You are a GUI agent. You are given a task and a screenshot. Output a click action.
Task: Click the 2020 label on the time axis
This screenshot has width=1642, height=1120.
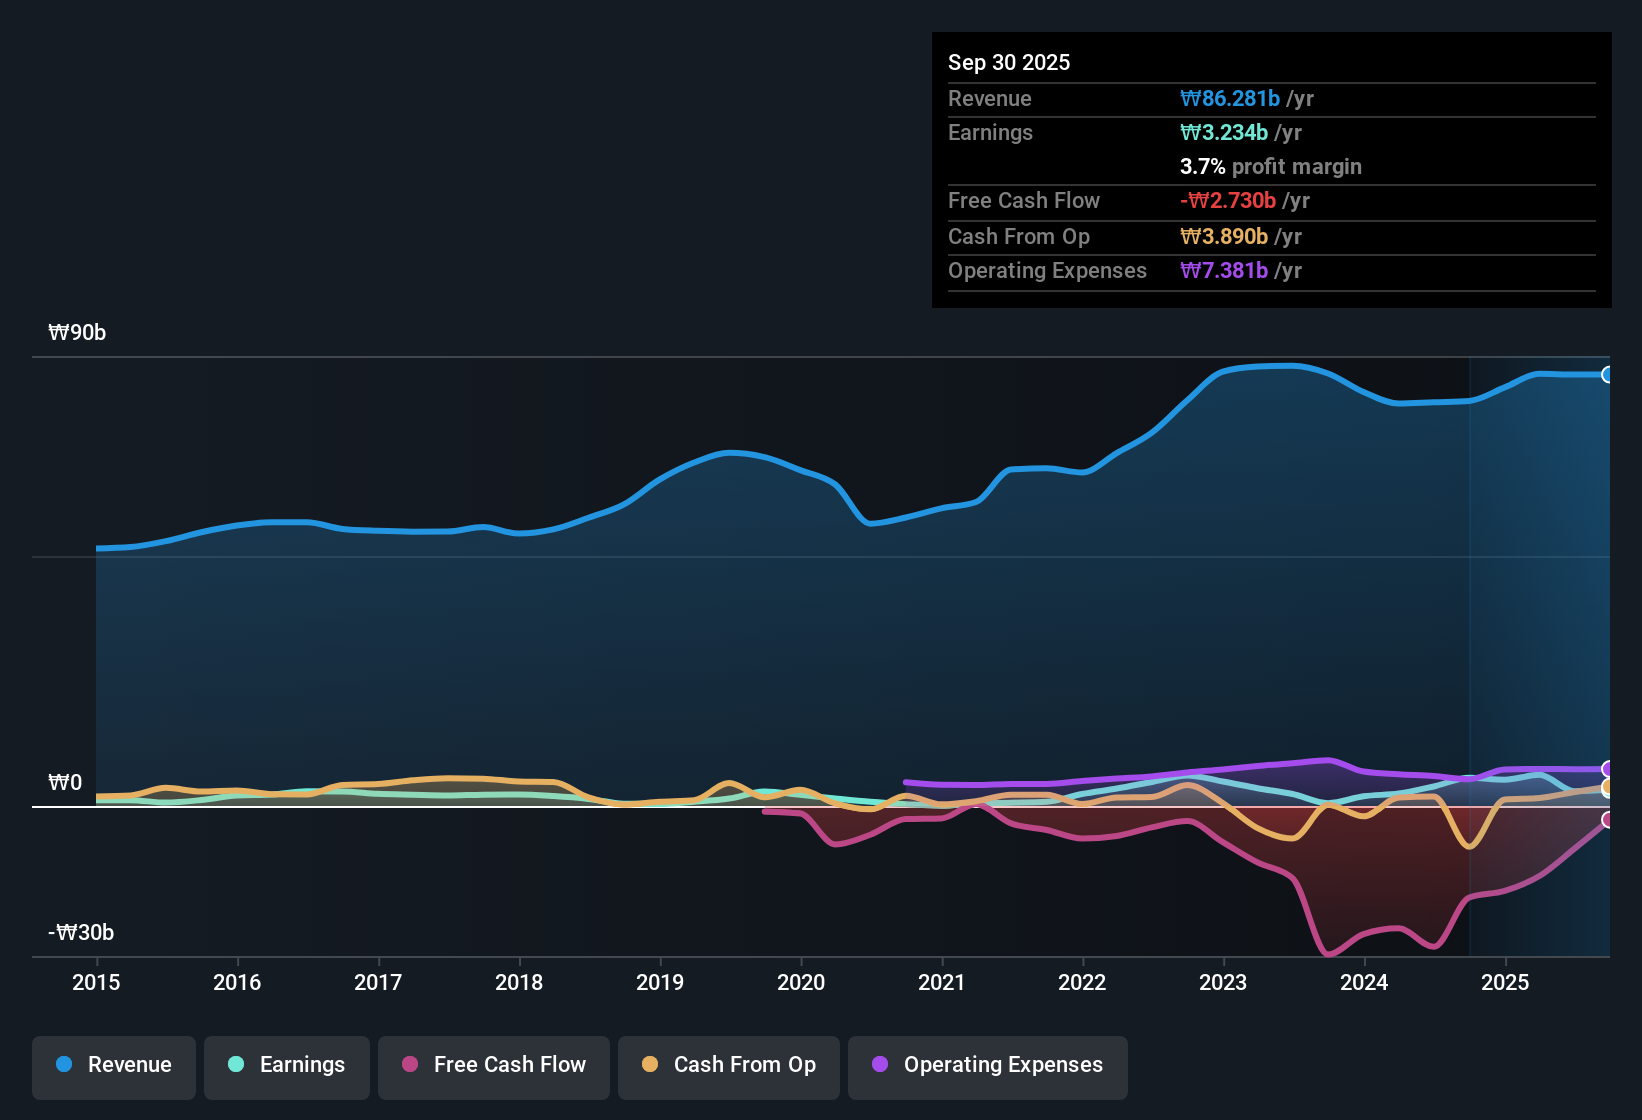(x=801, y=983)
